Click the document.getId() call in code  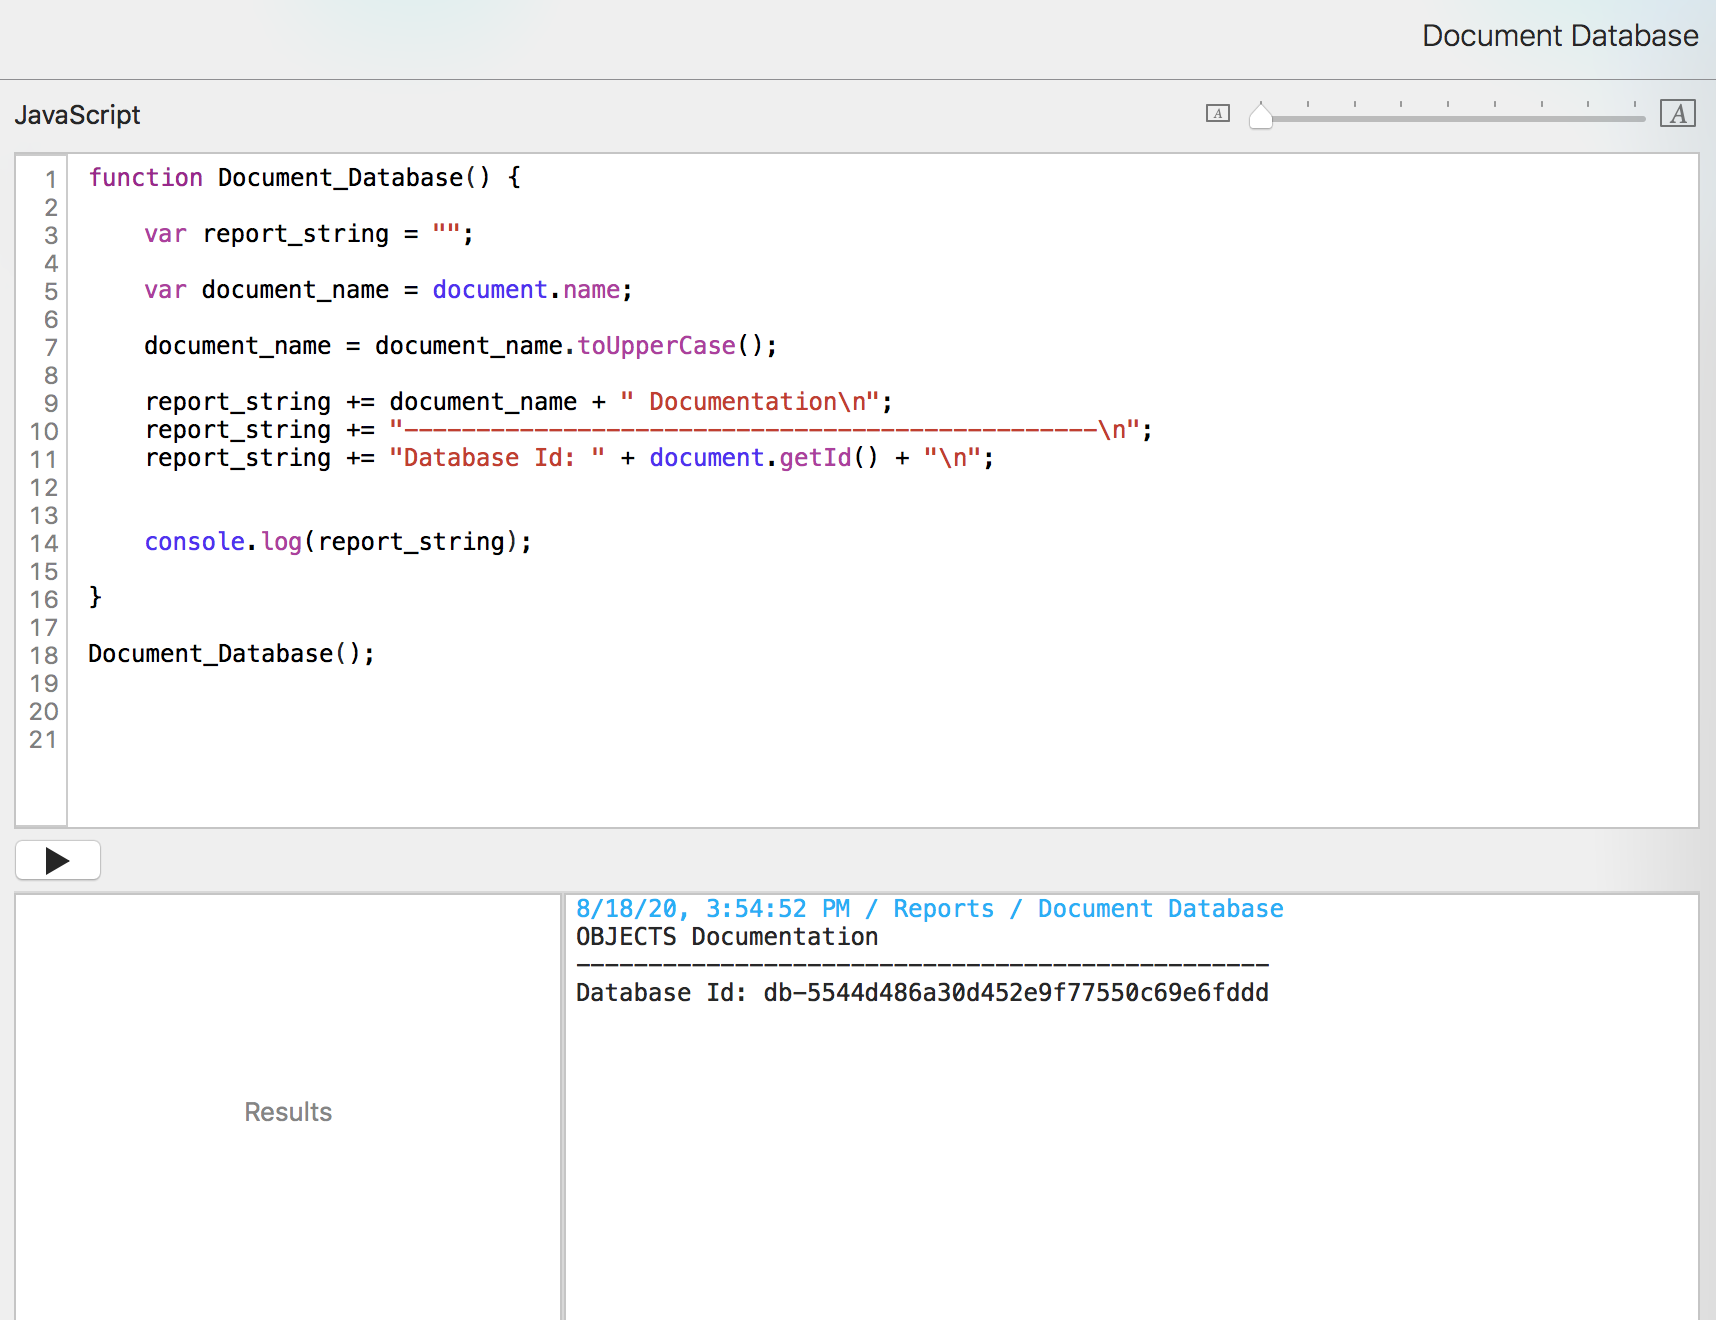(x=762, y=458)
